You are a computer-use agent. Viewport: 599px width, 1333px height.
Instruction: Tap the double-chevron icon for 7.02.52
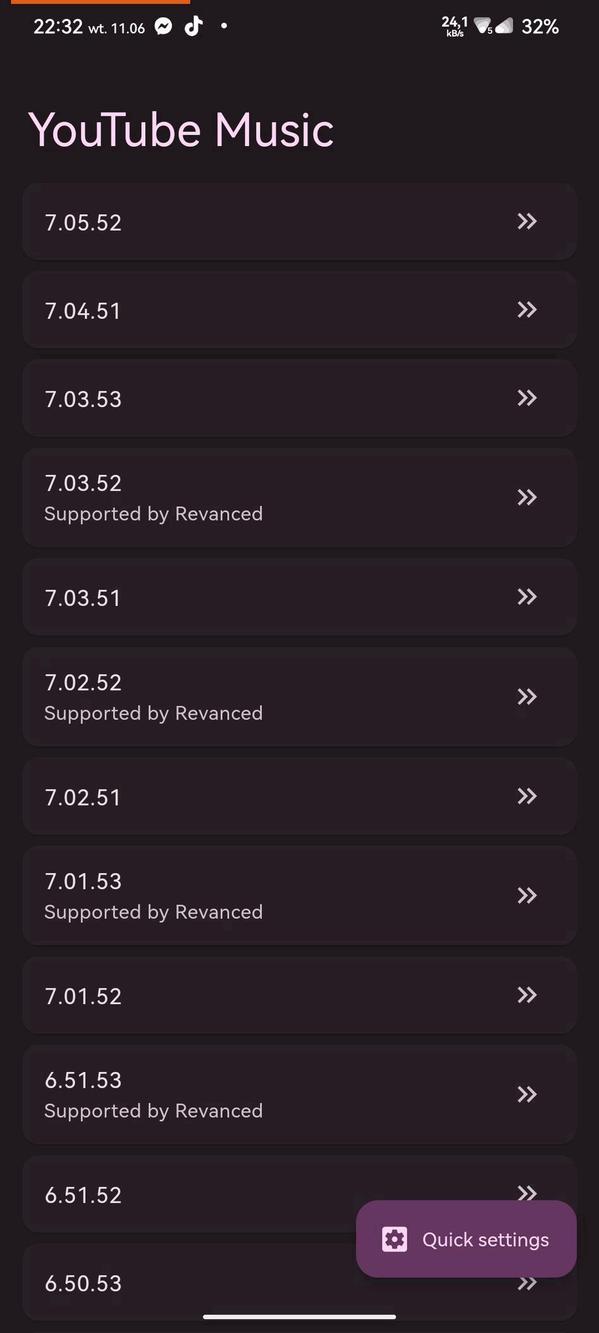(x=527, y=696)
